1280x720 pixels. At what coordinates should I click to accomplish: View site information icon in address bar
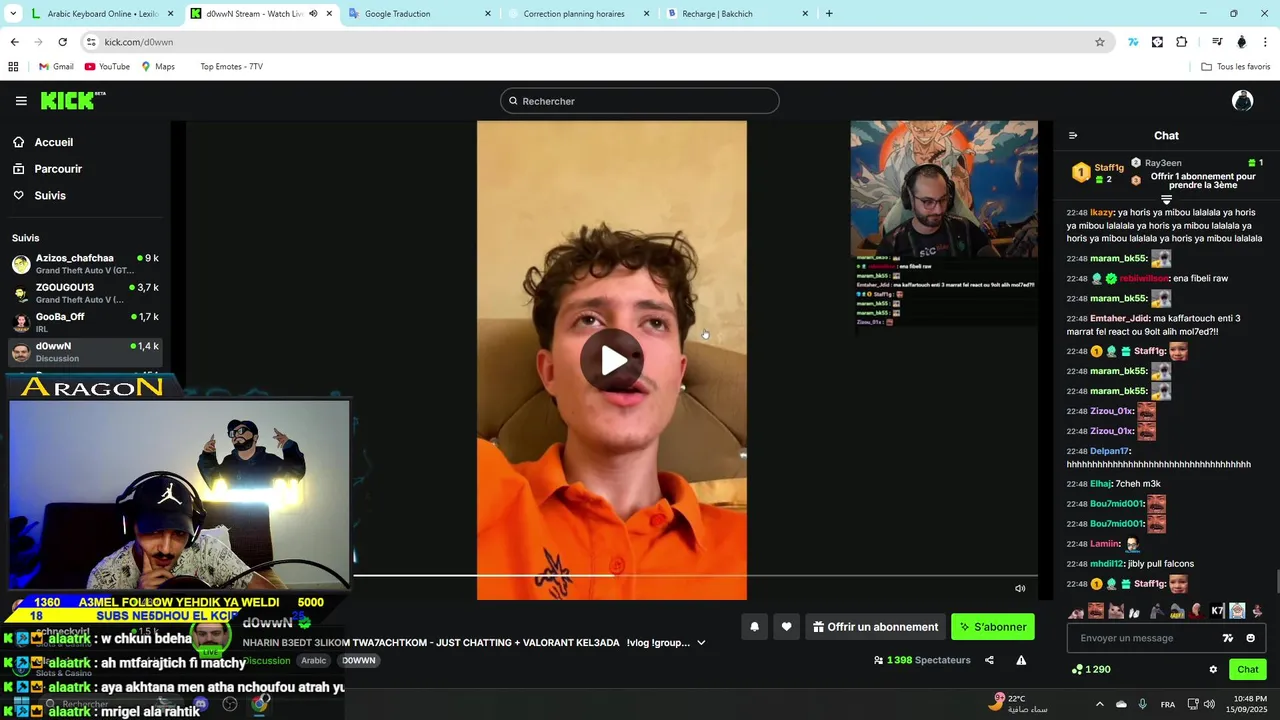point(91,42)
